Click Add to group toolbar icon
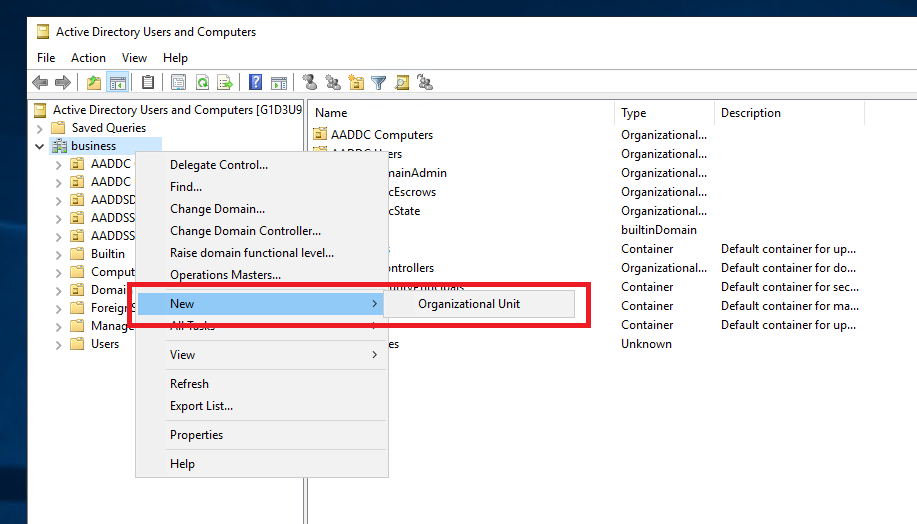 tap(425, 82)
